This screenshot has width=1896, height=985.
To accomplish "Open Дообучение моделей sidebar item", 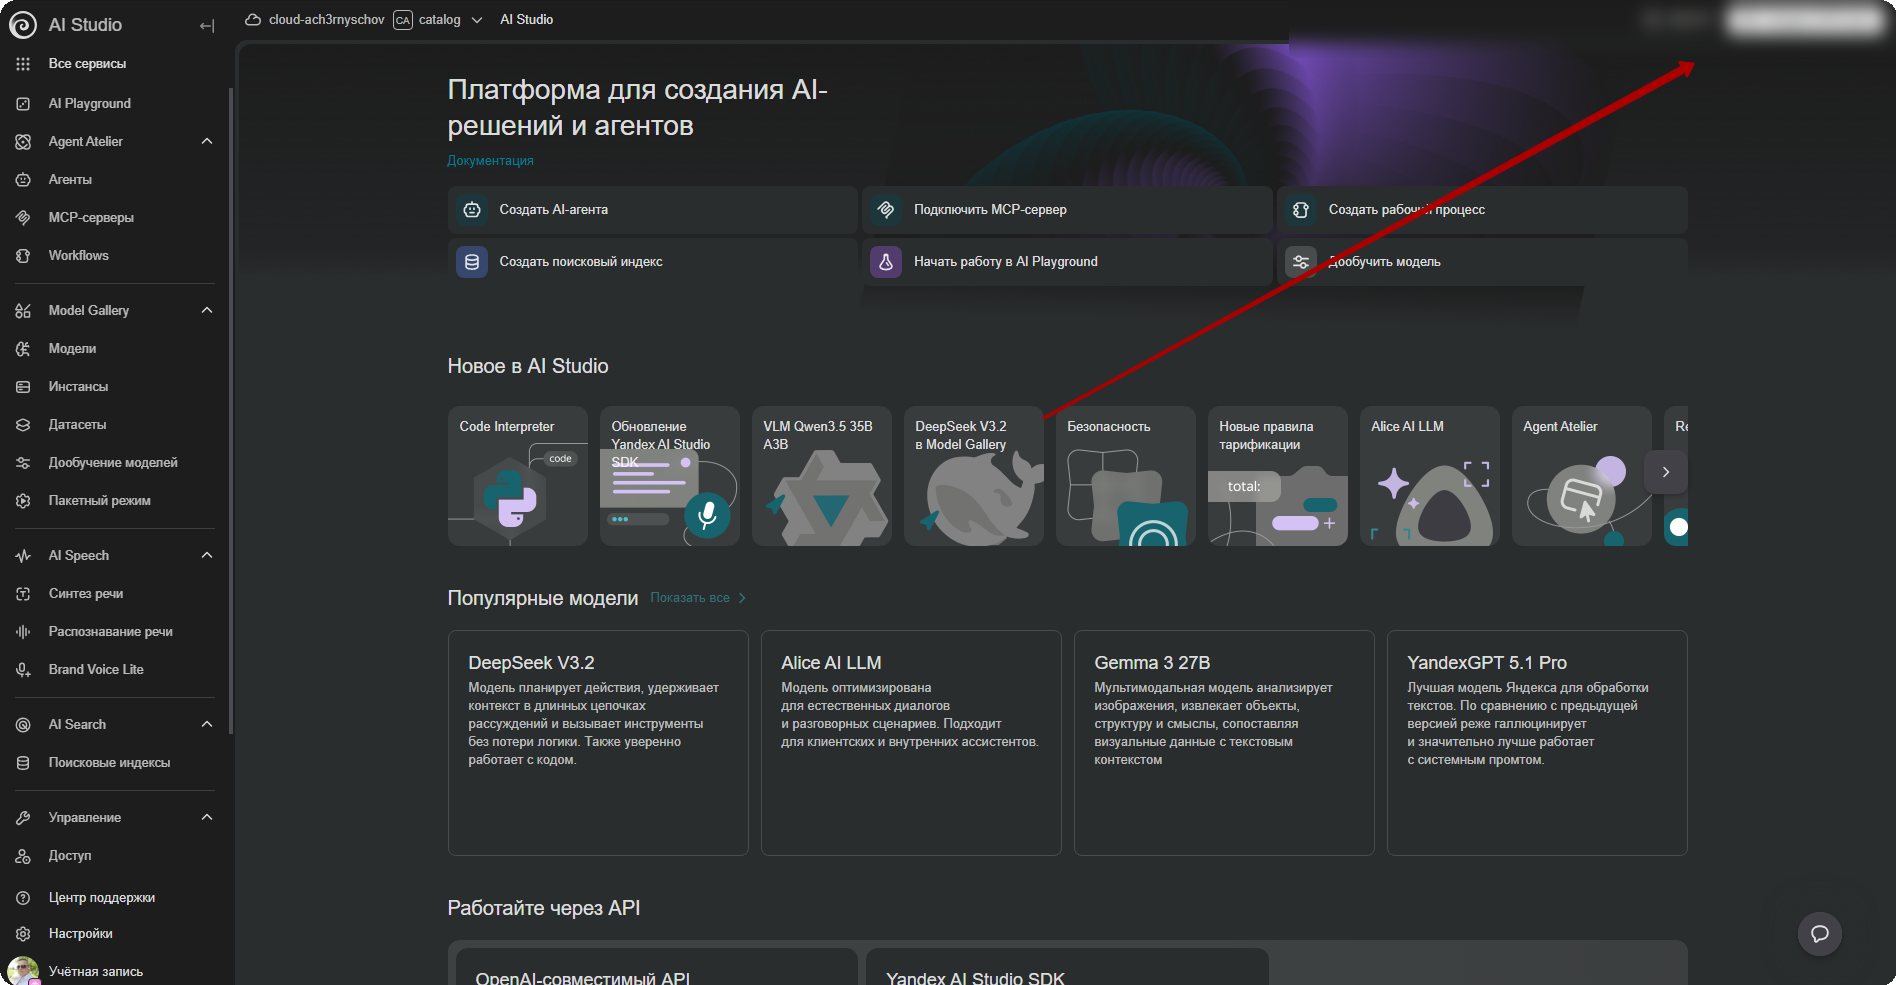I will coord(115,463).
